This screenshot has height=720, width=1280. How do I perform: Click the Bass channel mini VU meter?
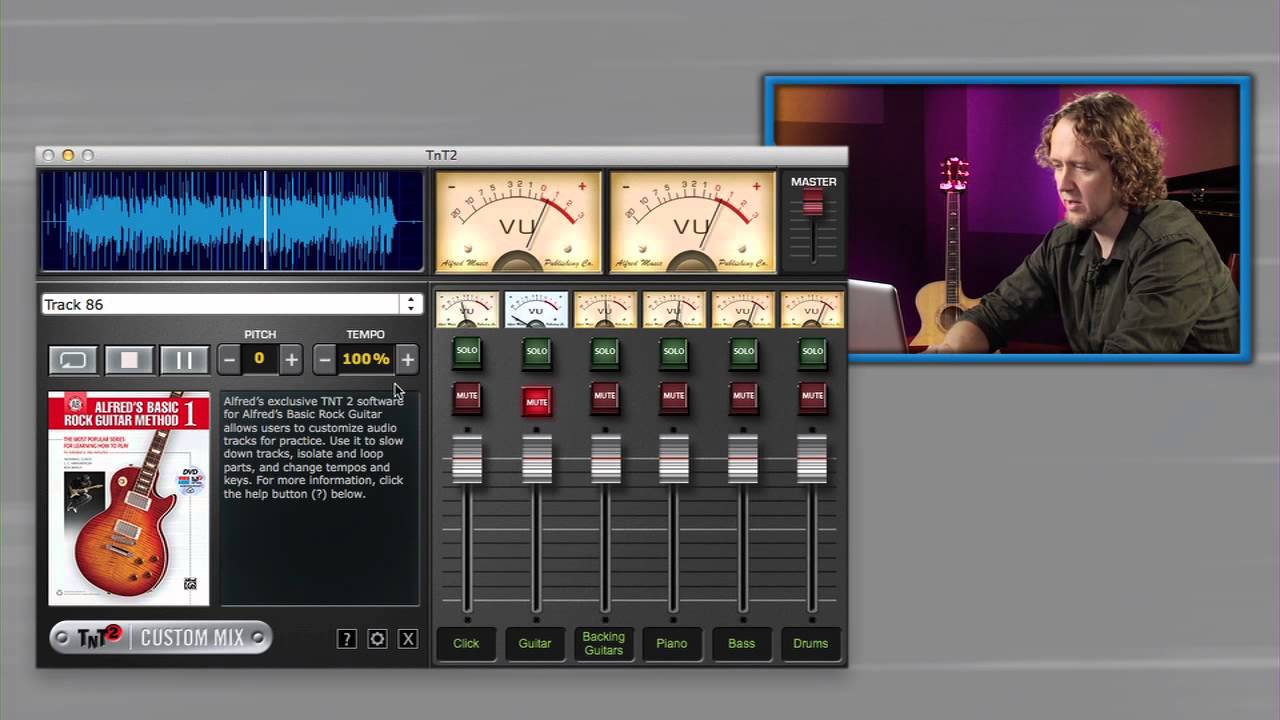coord(743,310)
